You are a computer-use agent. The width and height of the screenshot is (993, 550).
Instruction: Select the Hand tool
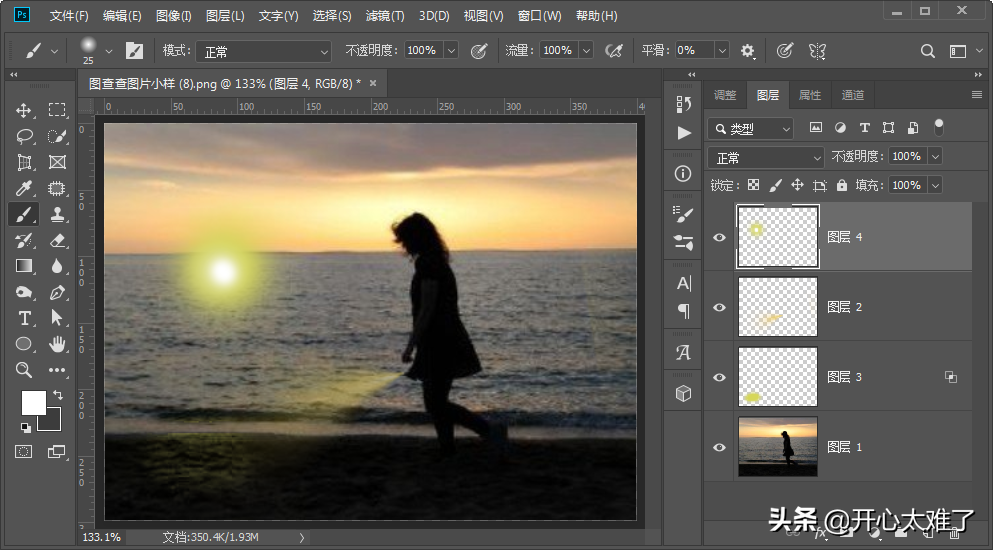[57, 344]
